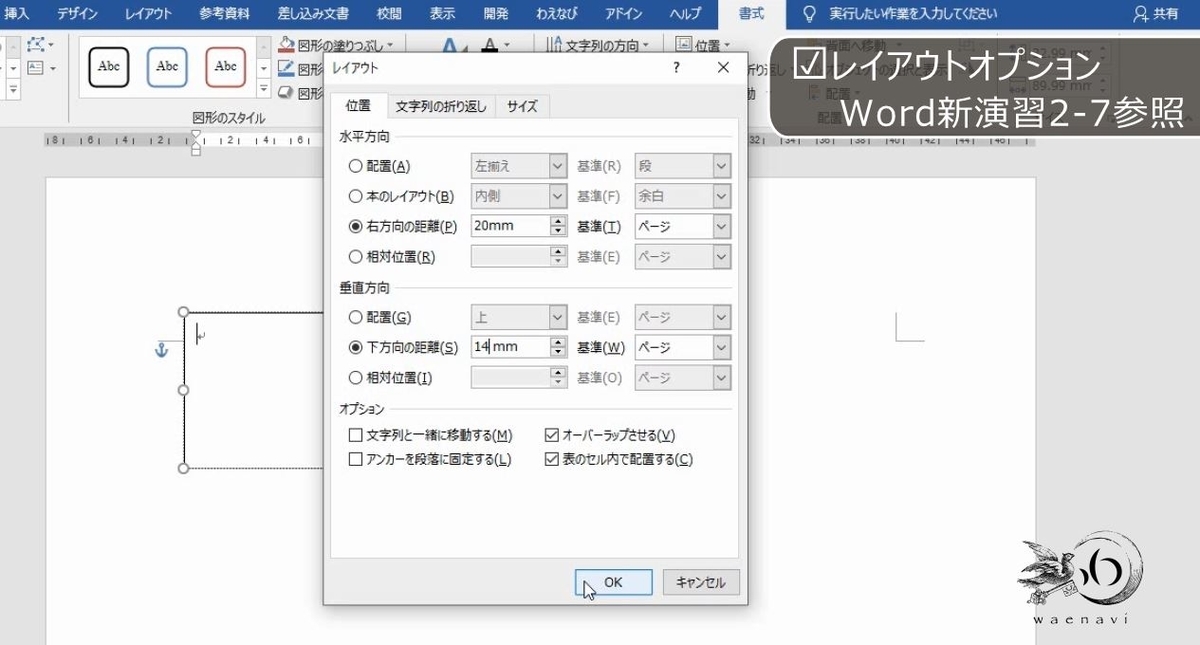1200x645 pixels.
Task: Open the 書式 ribbon tab
Action: coord(751,14)
